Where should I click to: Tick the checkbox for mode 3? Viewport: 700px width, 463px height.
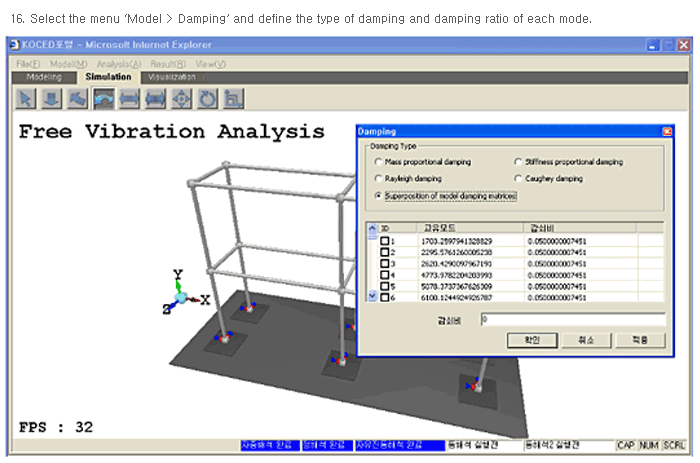point(385,263)
